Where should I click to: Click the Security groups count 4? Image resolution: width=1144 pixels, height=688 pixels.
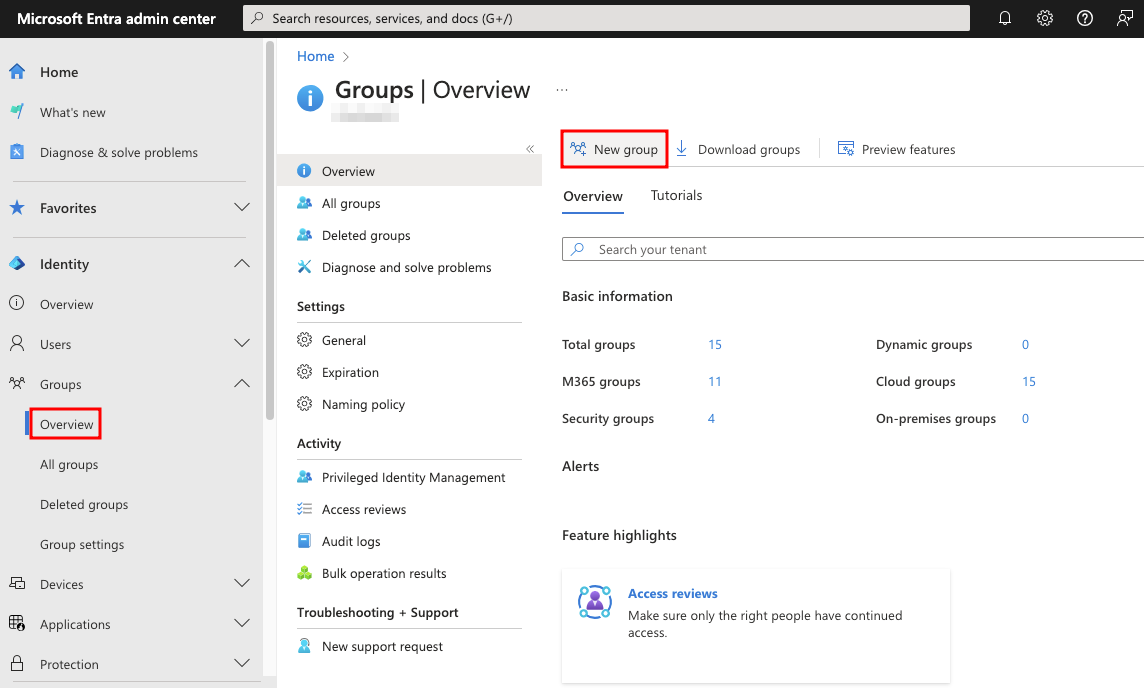tap(711, 419)
